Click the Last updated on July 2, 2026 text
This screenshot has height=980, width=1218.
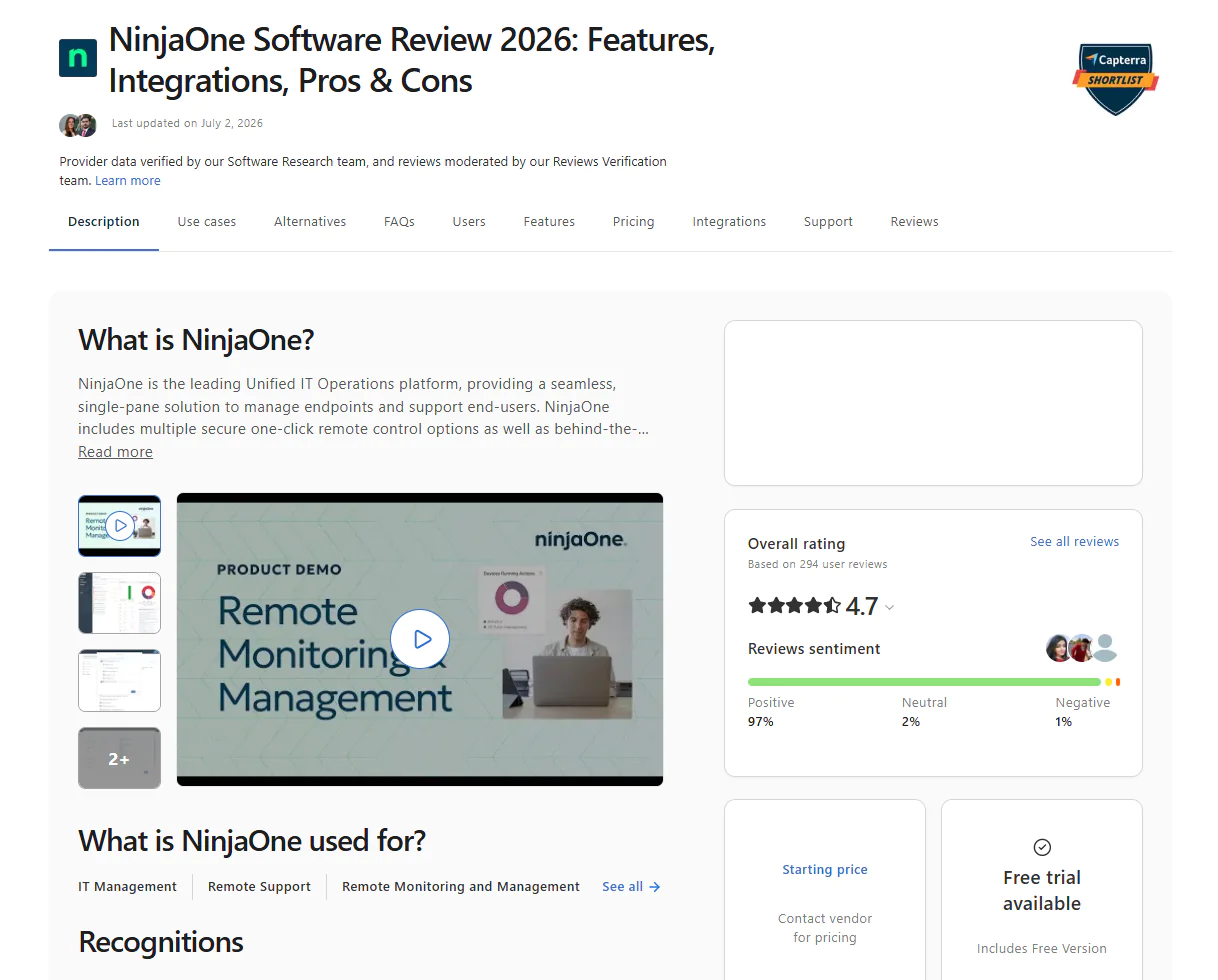(187, 124)
